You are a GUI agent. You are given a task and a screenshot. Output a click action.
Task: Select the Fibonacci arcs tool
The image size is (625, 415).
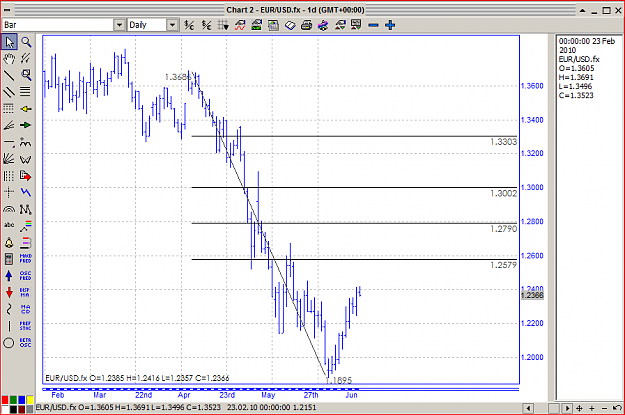pos(9,209)
